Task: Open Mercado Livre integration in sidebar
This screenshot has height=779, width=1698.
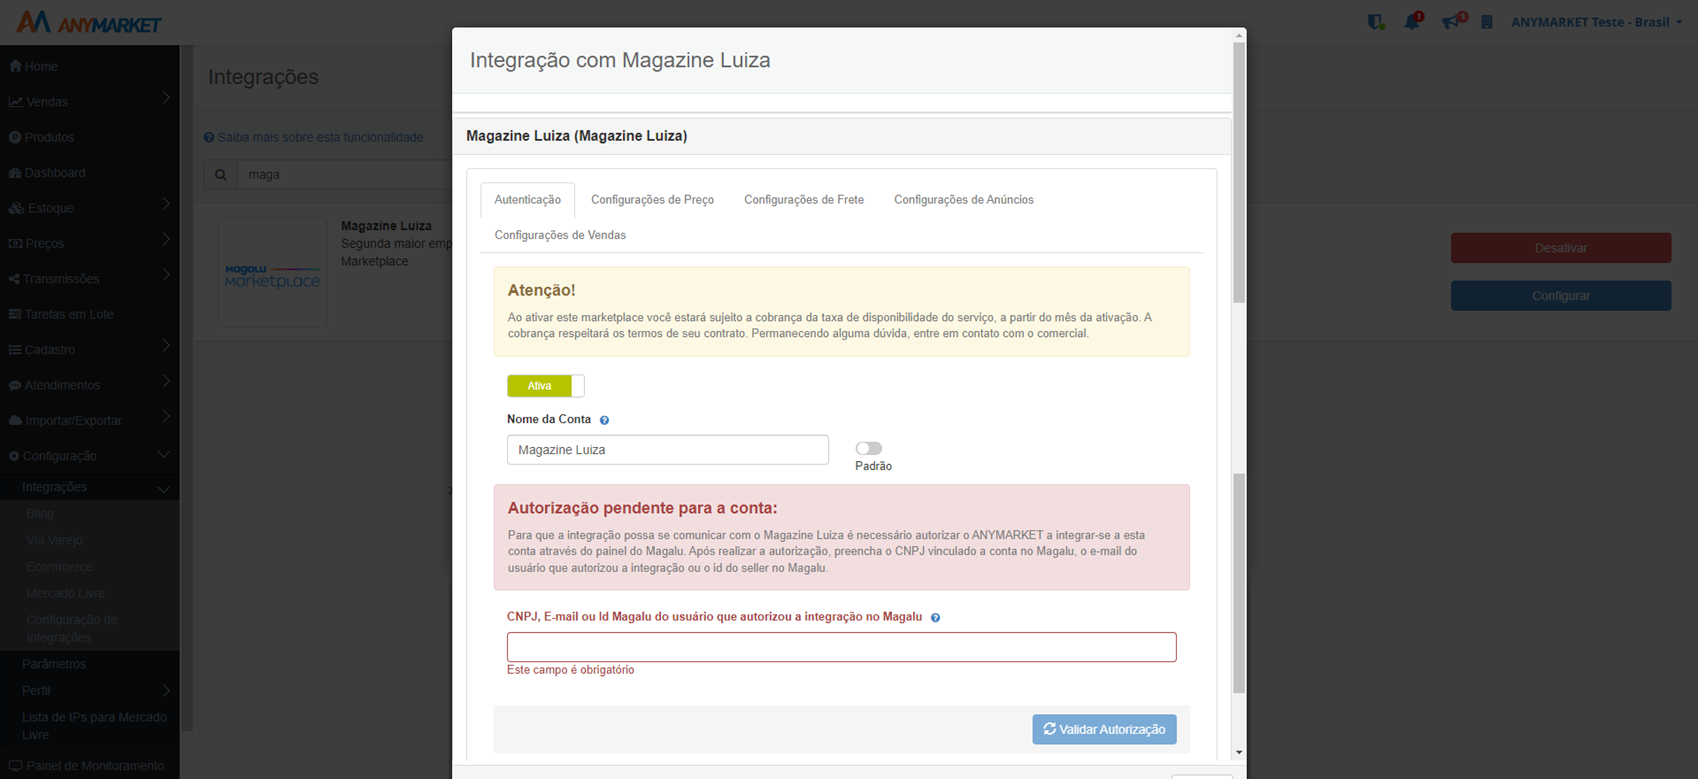Action: (x=65, y=593)
